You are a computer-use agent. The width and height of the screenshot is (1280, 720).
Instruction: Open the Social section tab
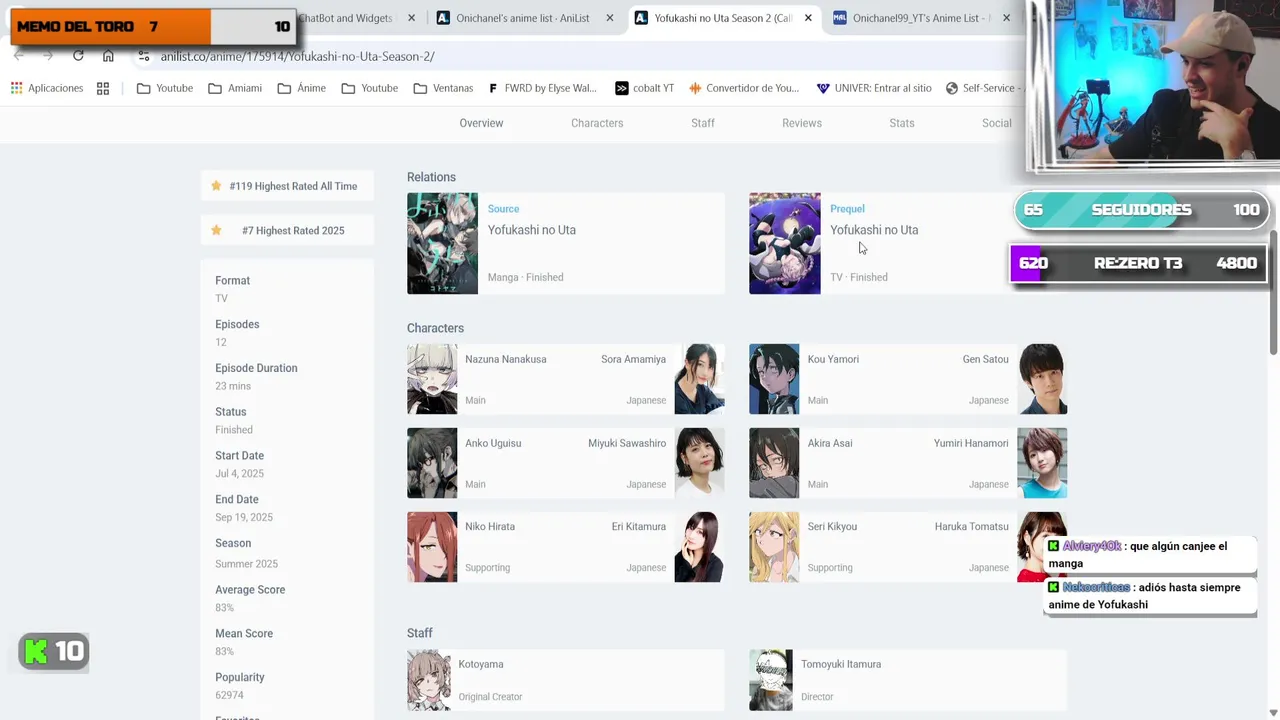point(996,123)
